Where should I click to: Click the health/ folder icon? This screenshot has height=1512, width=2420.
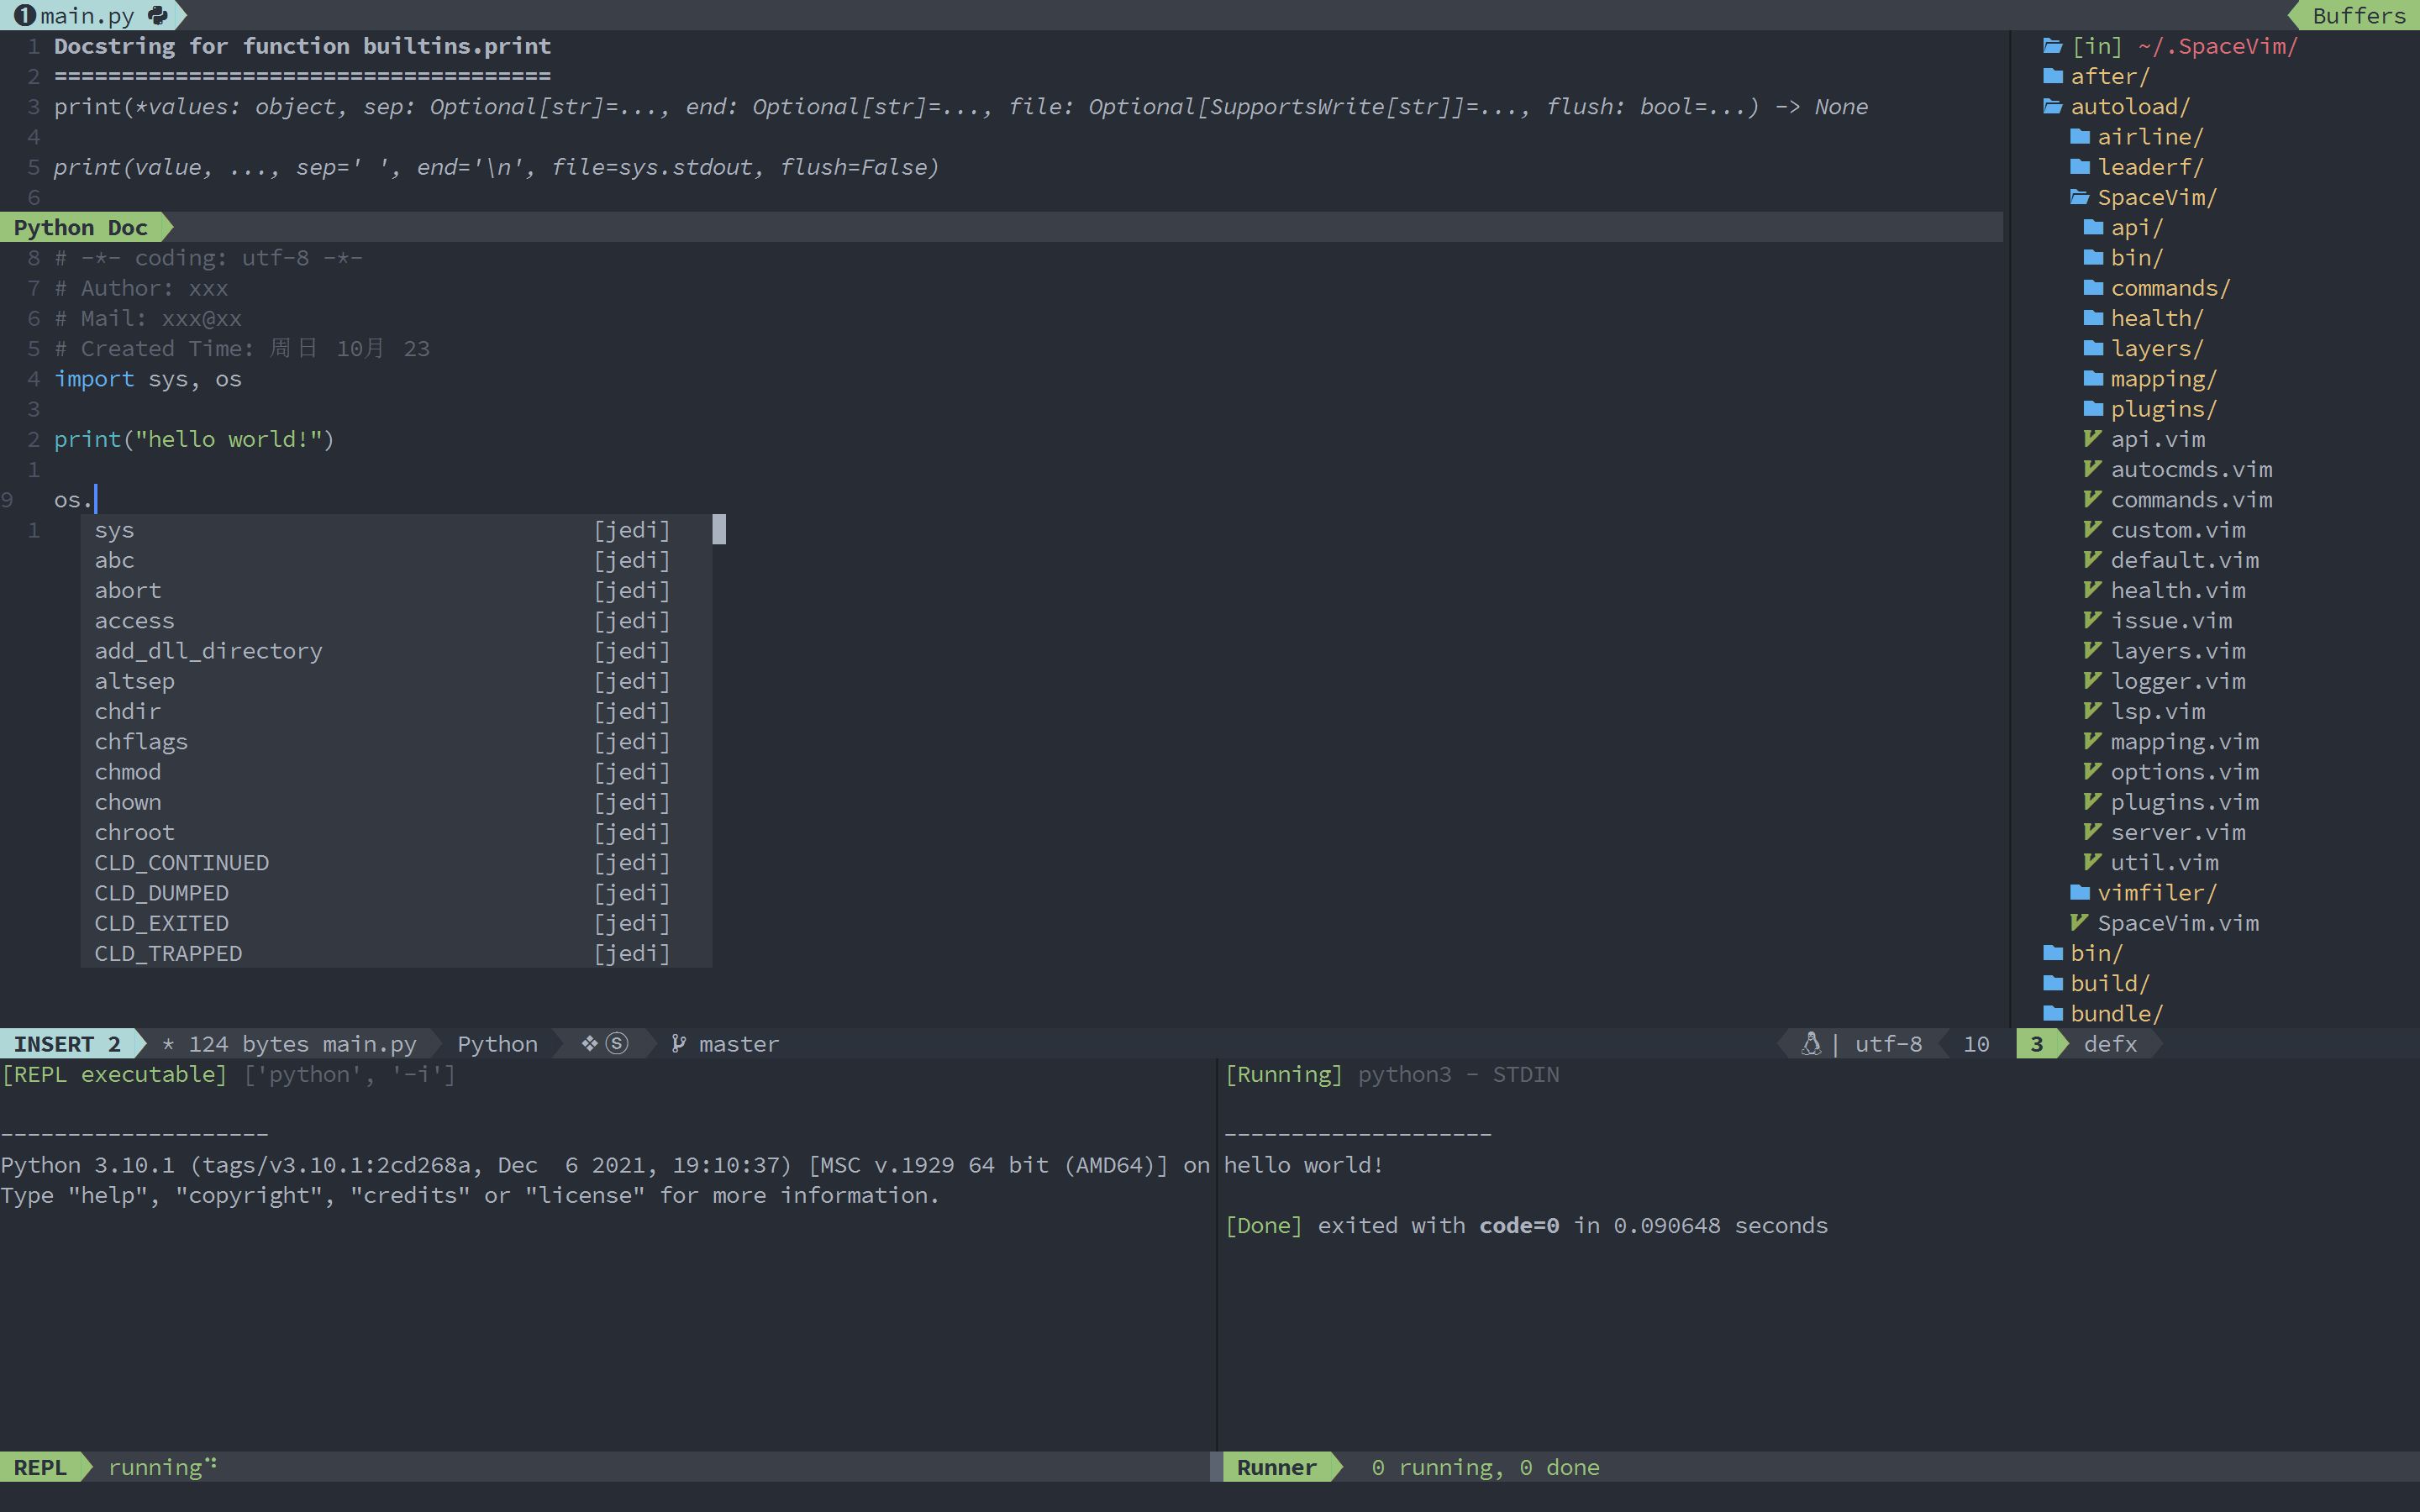coord(2093,318)
